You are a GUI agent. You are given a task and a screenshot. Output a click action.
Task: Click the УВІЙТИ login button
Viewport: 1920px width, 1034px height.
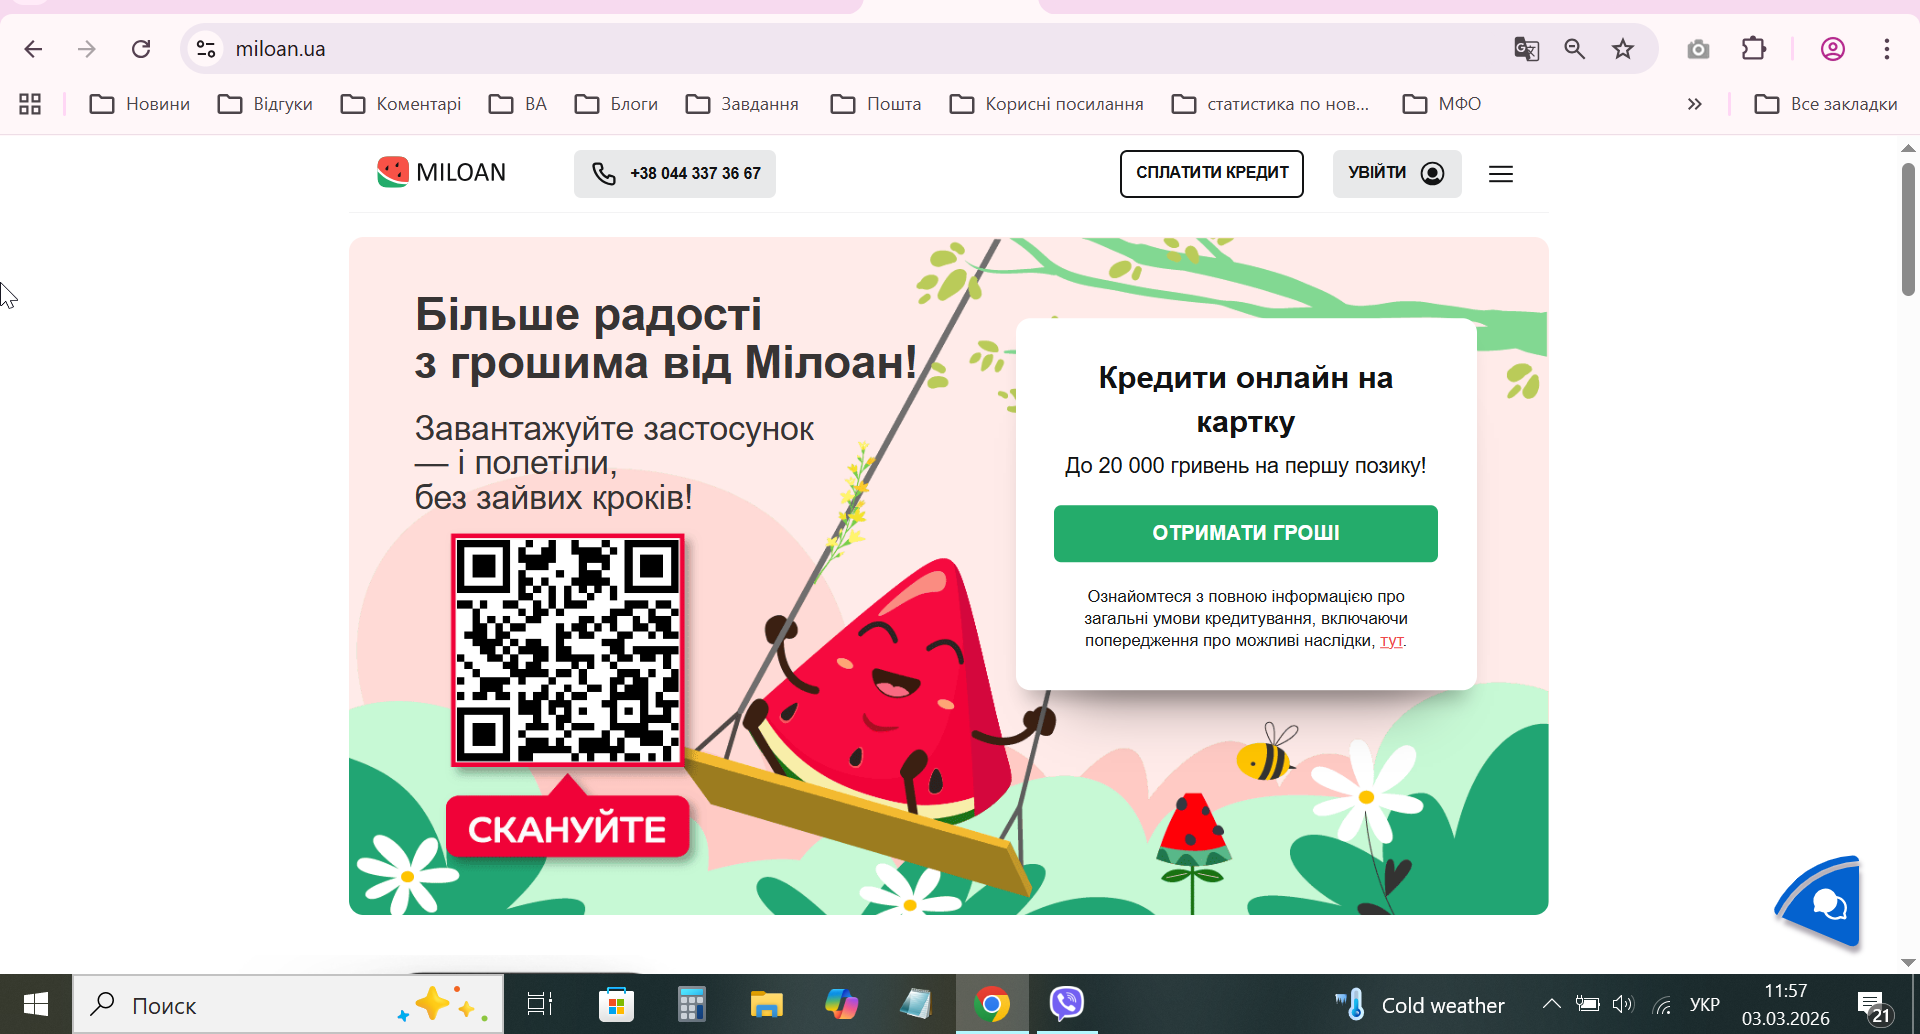tap(1397, 173)
